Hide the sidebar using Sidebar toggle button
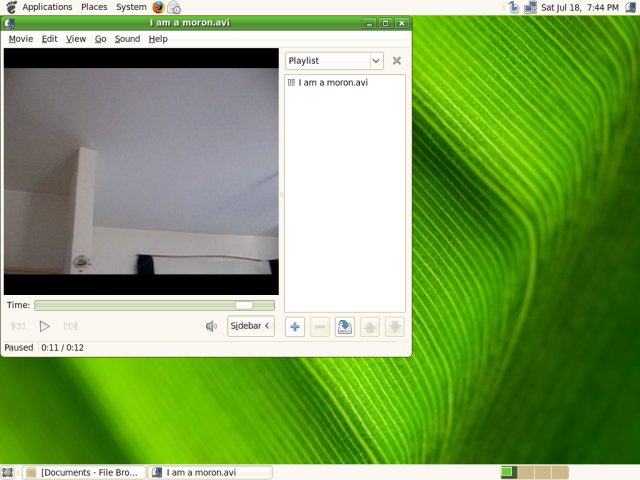Image resolution: width=640 pixels, height=480 pixels. pyautogui.click(x=251, y=326)
